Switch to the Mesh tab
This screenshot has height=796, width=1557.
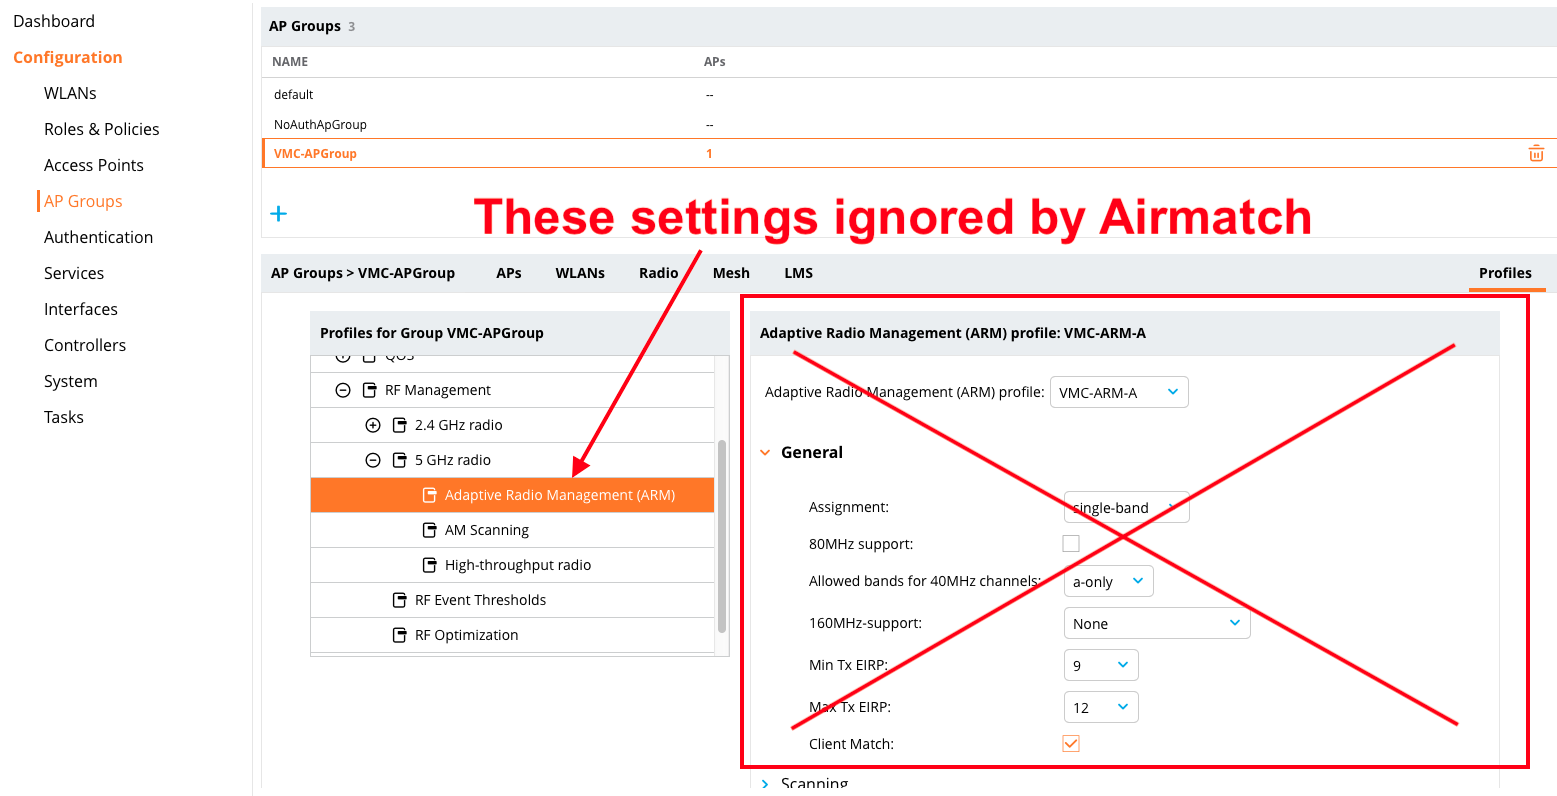tap(731, 272)
